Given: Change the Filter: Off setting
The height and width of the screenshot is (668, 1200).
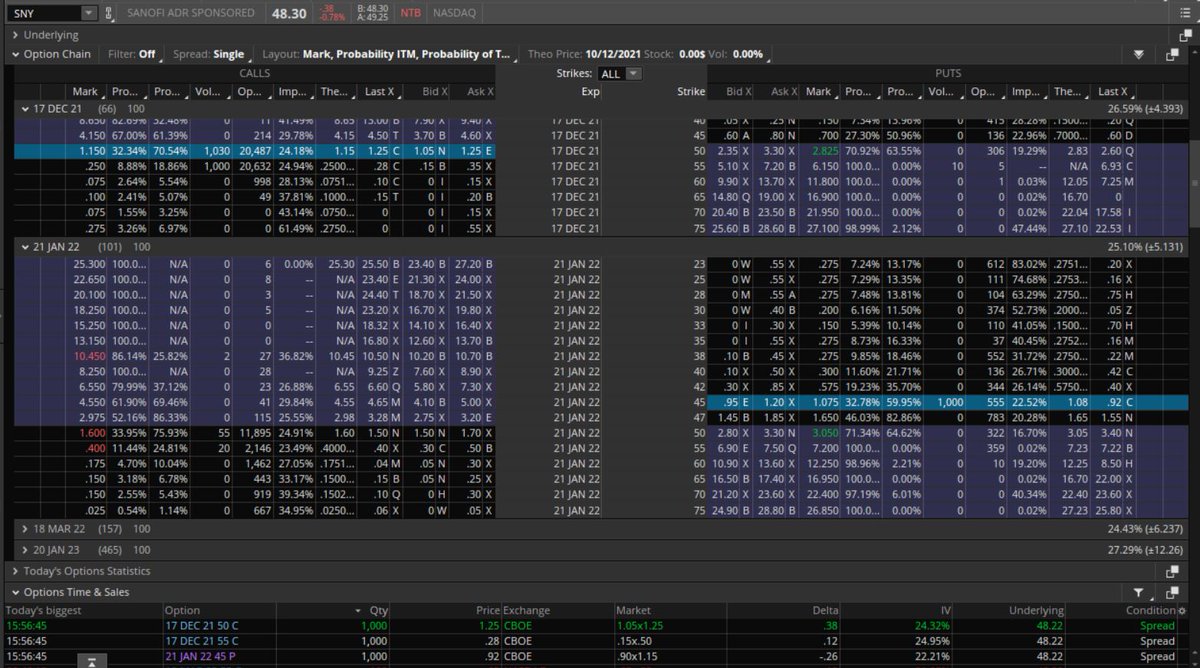Looking at the screenshot, I should (x=132, y=54).
